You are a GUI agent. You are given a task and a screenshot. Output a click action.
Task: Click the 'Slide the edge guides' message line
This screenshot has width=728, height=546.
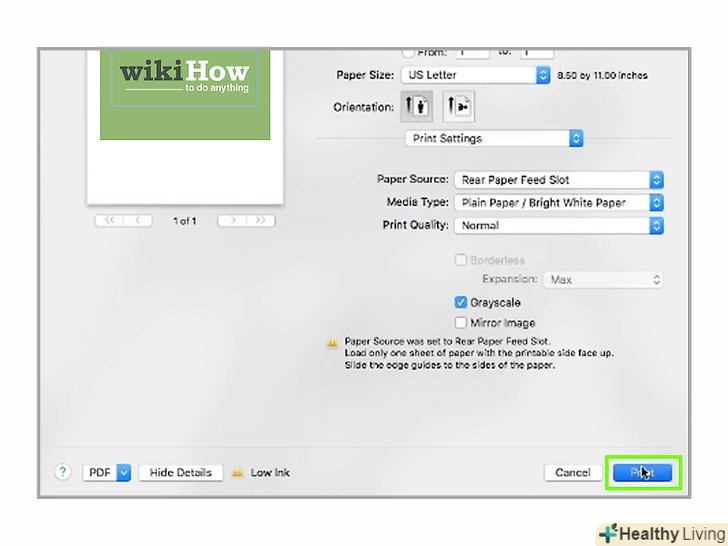coord(449,365)
